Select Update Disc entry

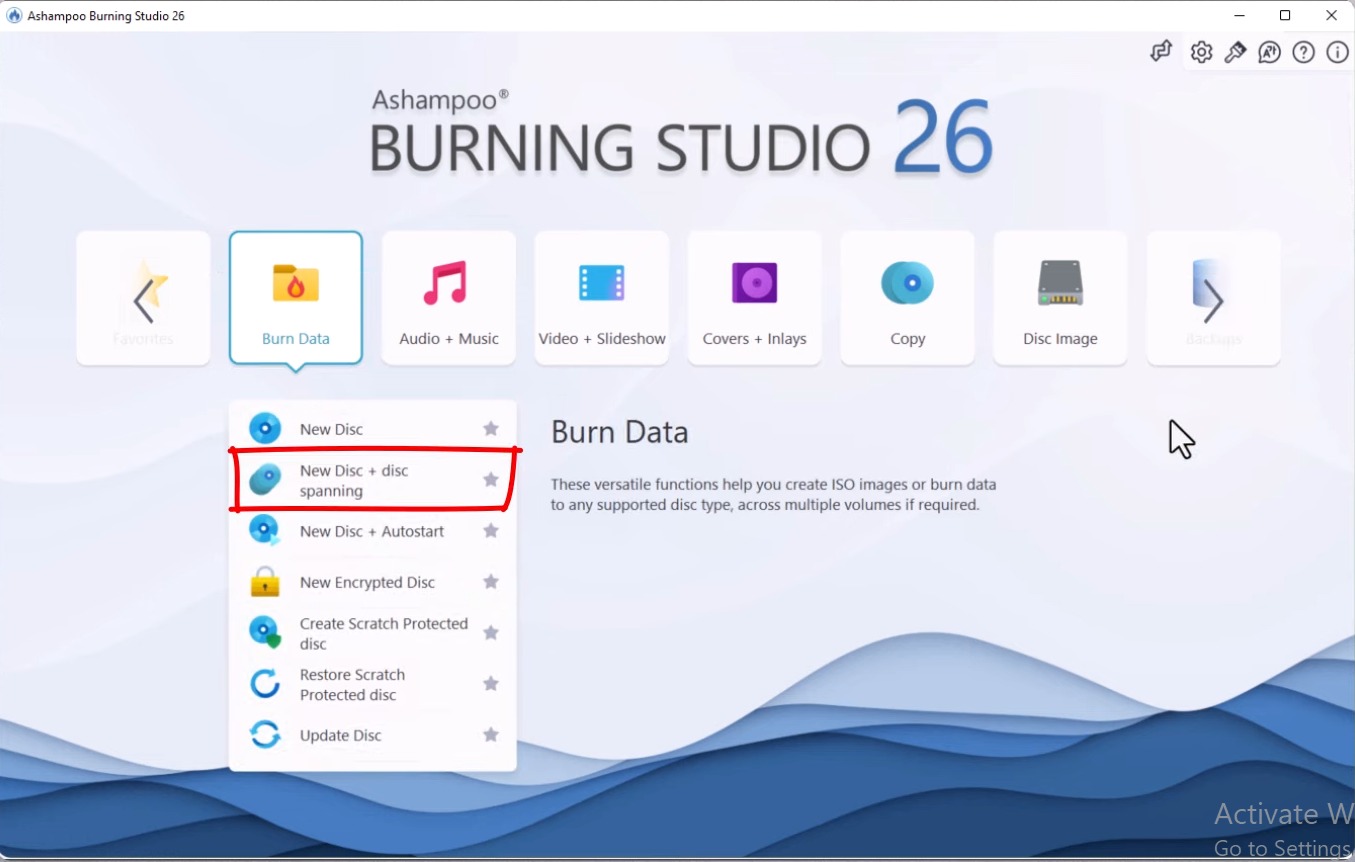(x=373, y=735)
